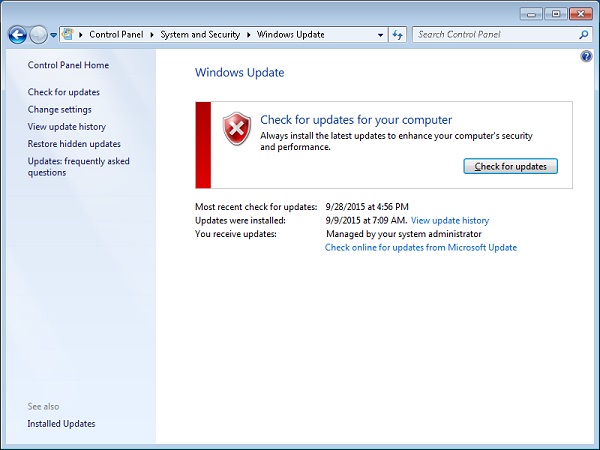Click the '9/9/2015 at 7:09 AM.' value
This screenshot has width=600, height=450.
coord(366,220)
